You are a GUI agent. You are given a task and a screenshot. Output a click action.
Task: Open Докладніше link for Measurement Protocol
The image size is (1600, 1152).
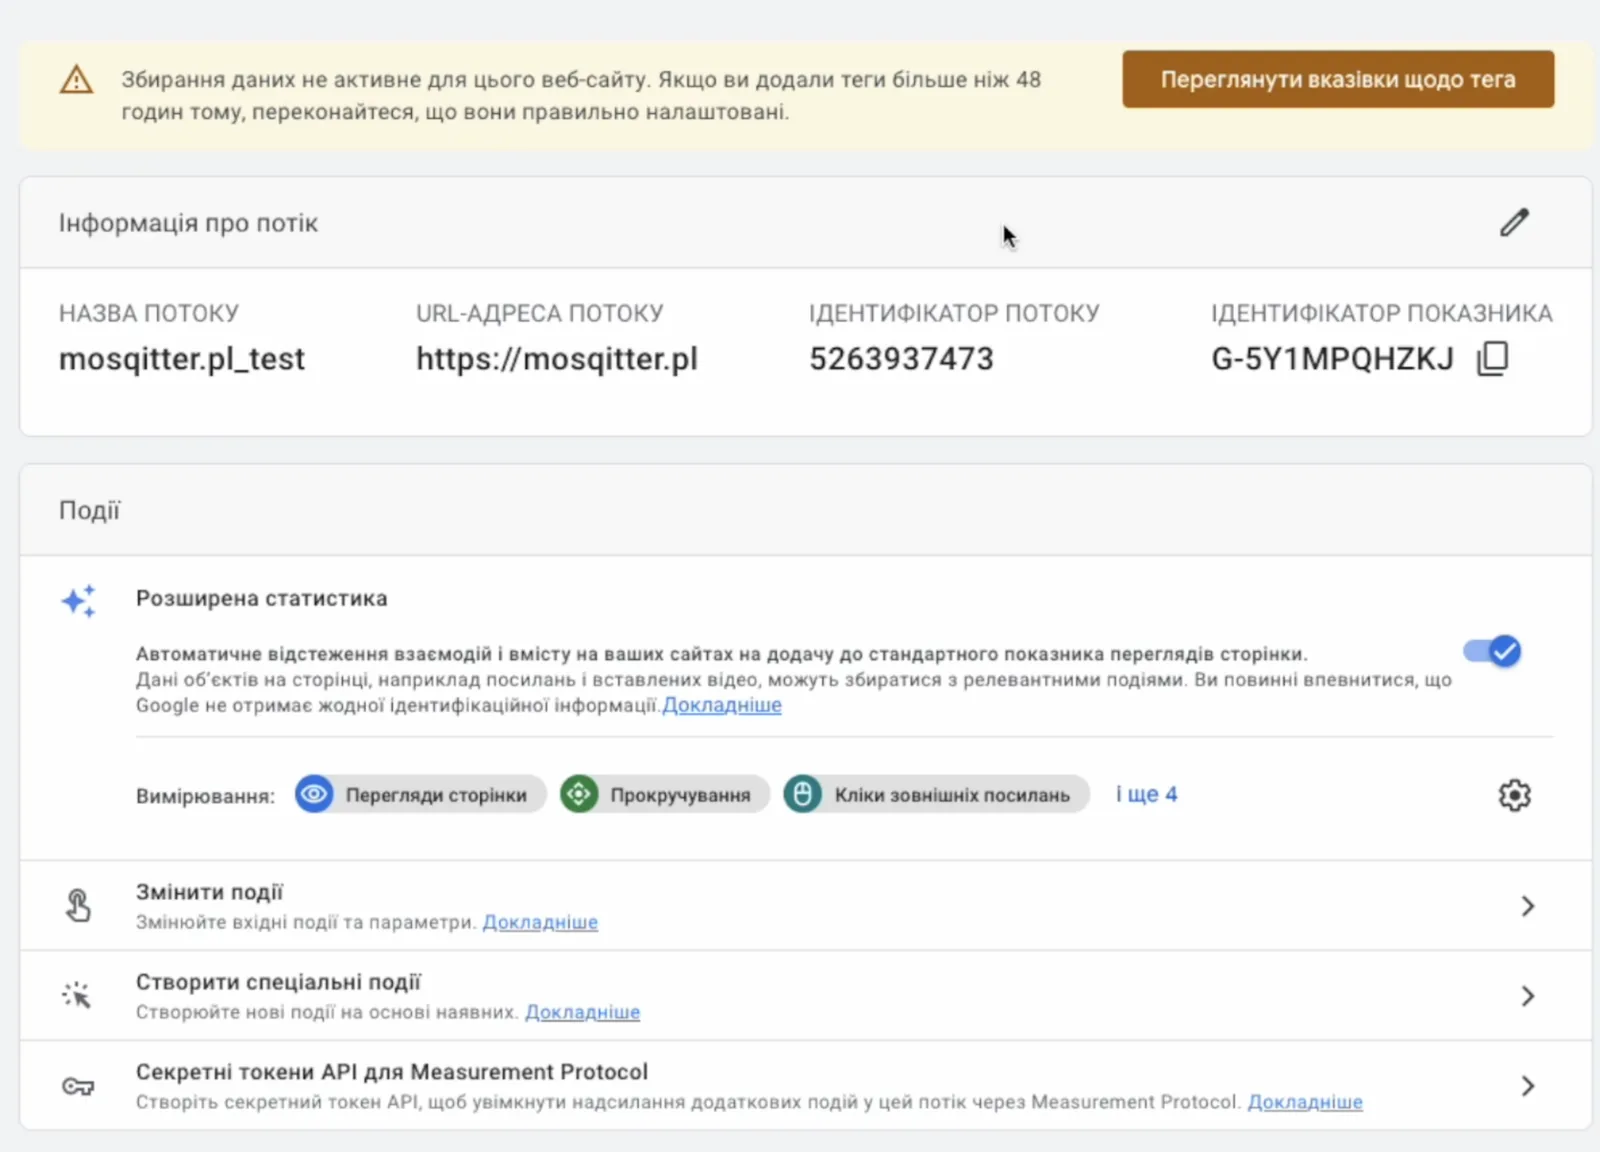point(1305,1102)
